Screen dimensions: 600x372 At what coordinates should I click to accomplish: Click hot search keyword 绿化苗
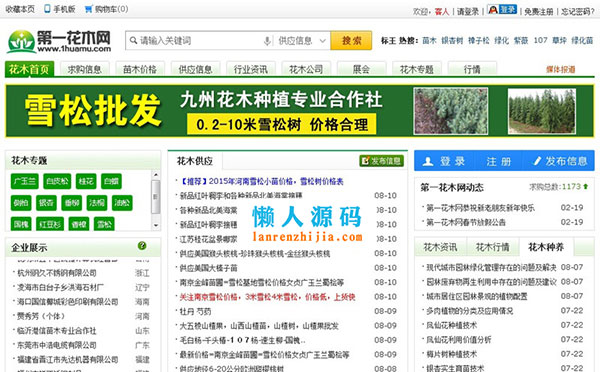582,40
